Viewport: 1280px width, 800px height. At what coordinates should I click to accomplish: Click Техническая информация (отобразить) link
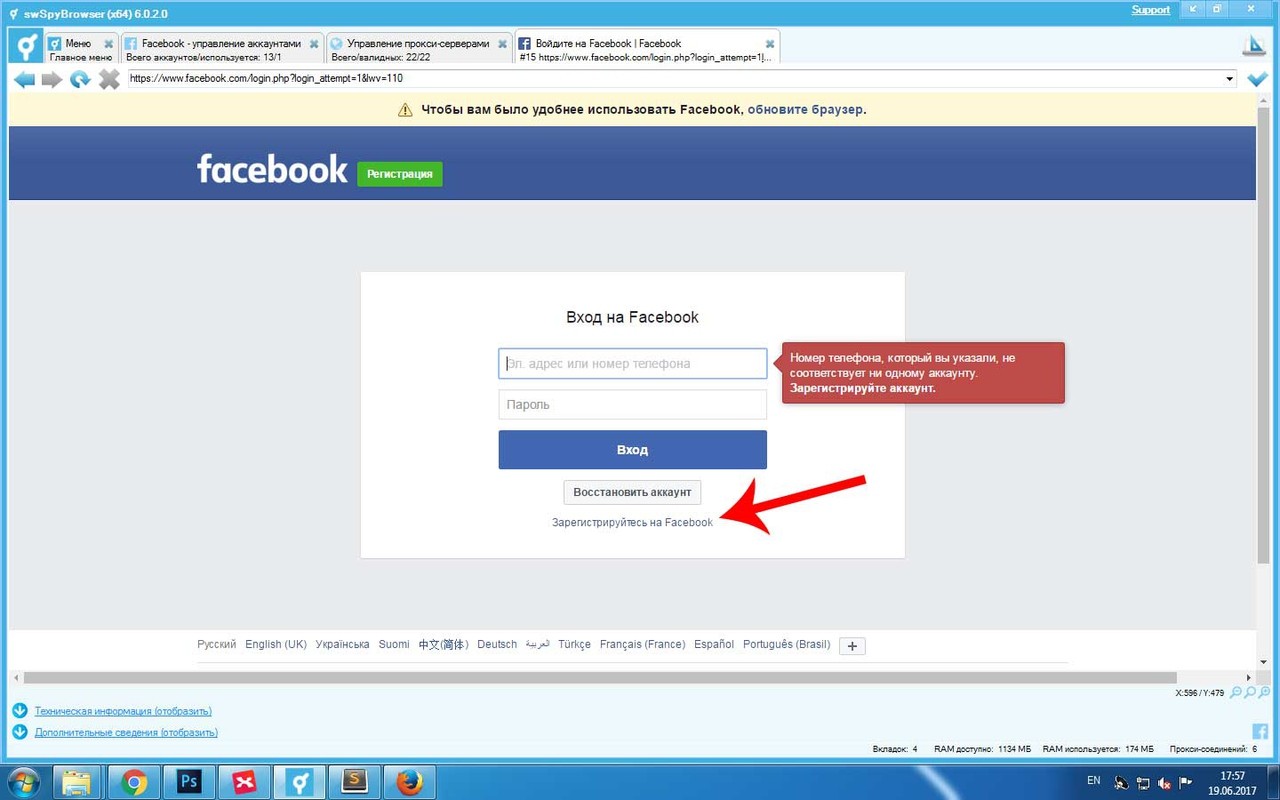(123, 711)
